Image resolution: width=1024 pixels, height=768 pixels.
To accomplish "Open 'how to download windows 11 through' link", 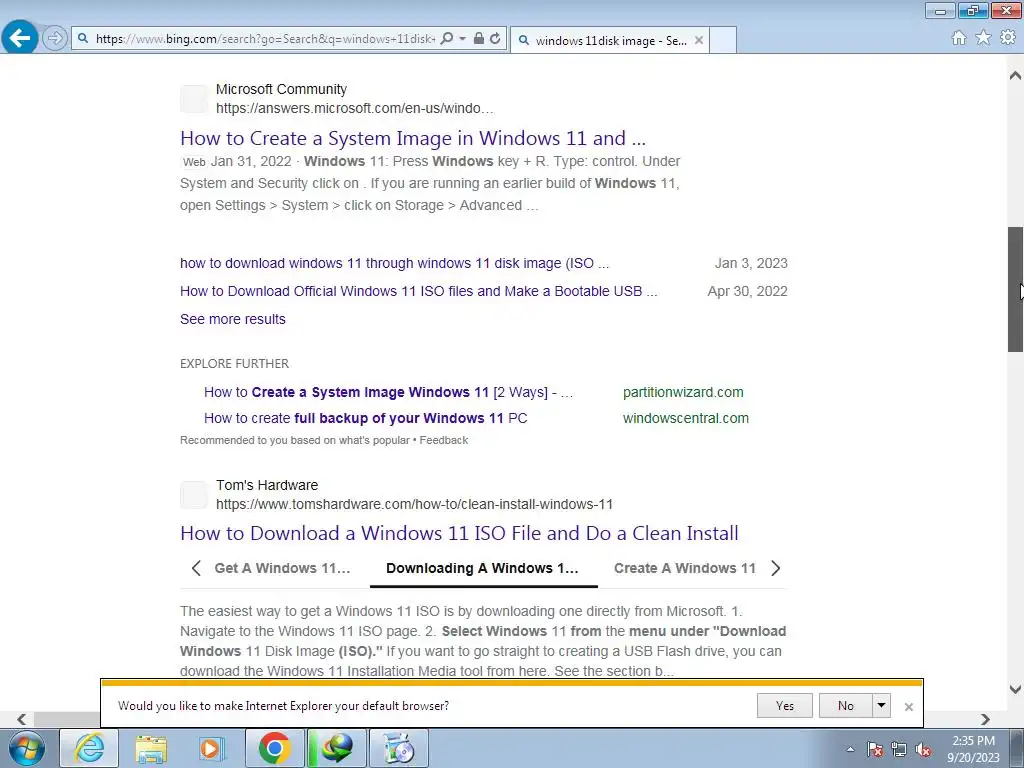I will tap(394, 263).
